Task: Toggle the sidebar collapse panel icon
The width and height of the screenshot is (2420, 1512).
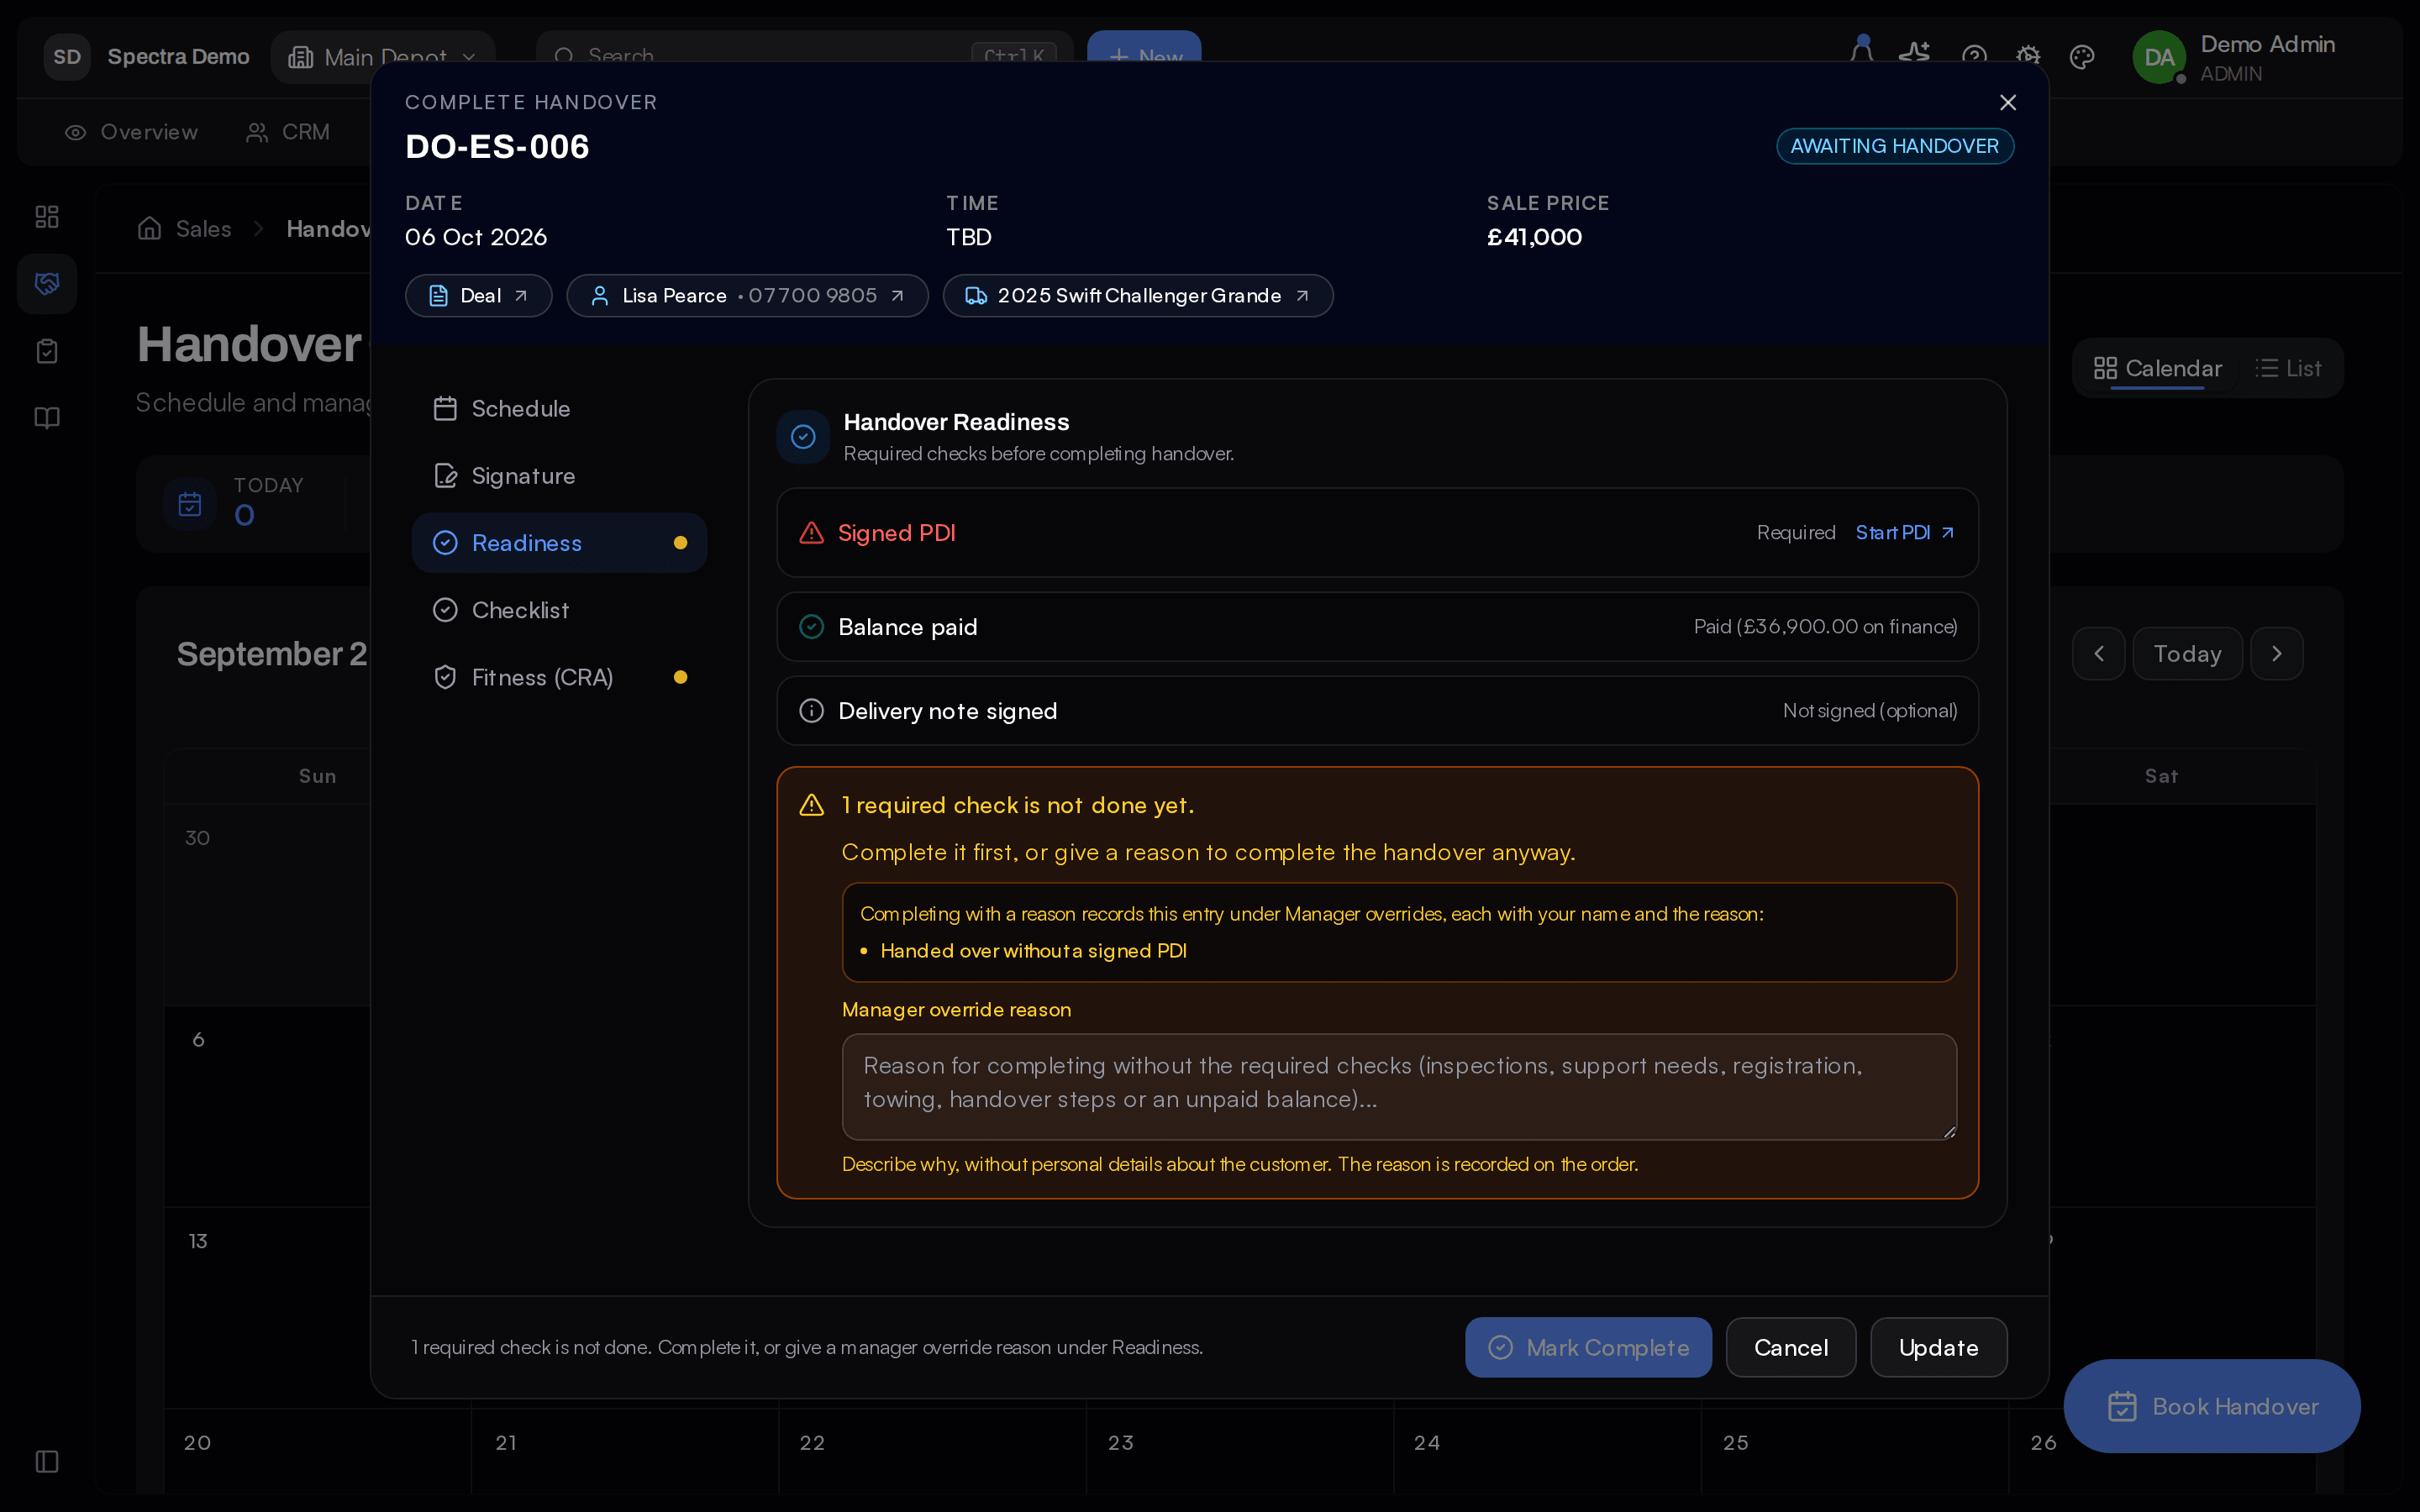Action: pyautogui.click(x=47, y=1461)
